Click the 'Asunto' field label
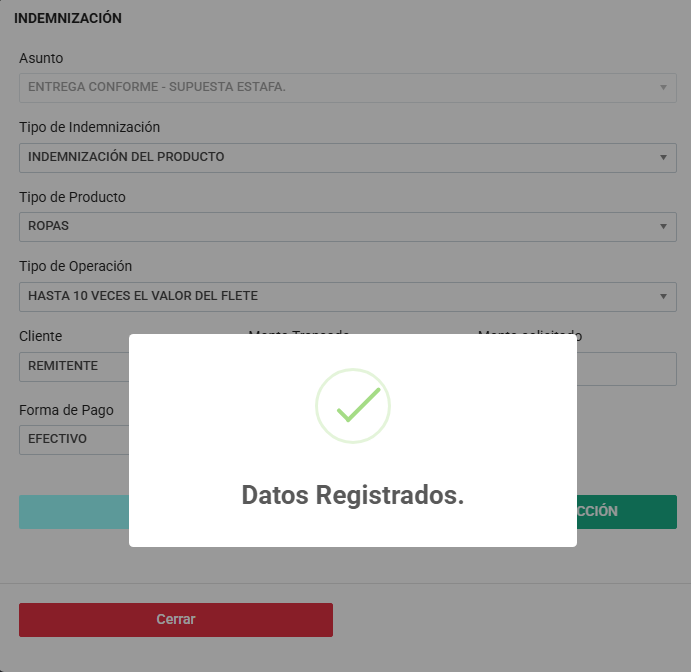The image size is (691, 672). click(x=41, y=58)
